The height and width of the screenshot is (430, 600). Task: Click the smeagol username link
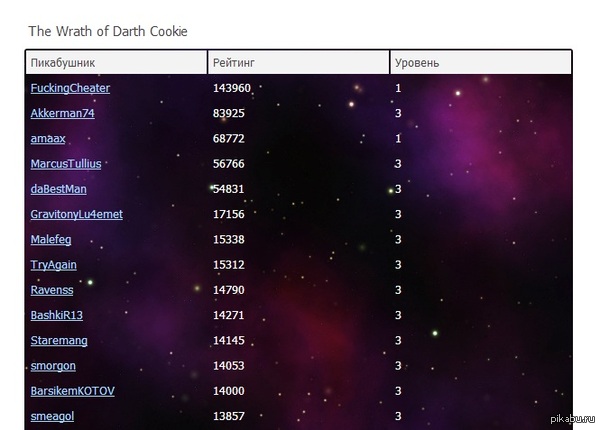click(52, 416)
